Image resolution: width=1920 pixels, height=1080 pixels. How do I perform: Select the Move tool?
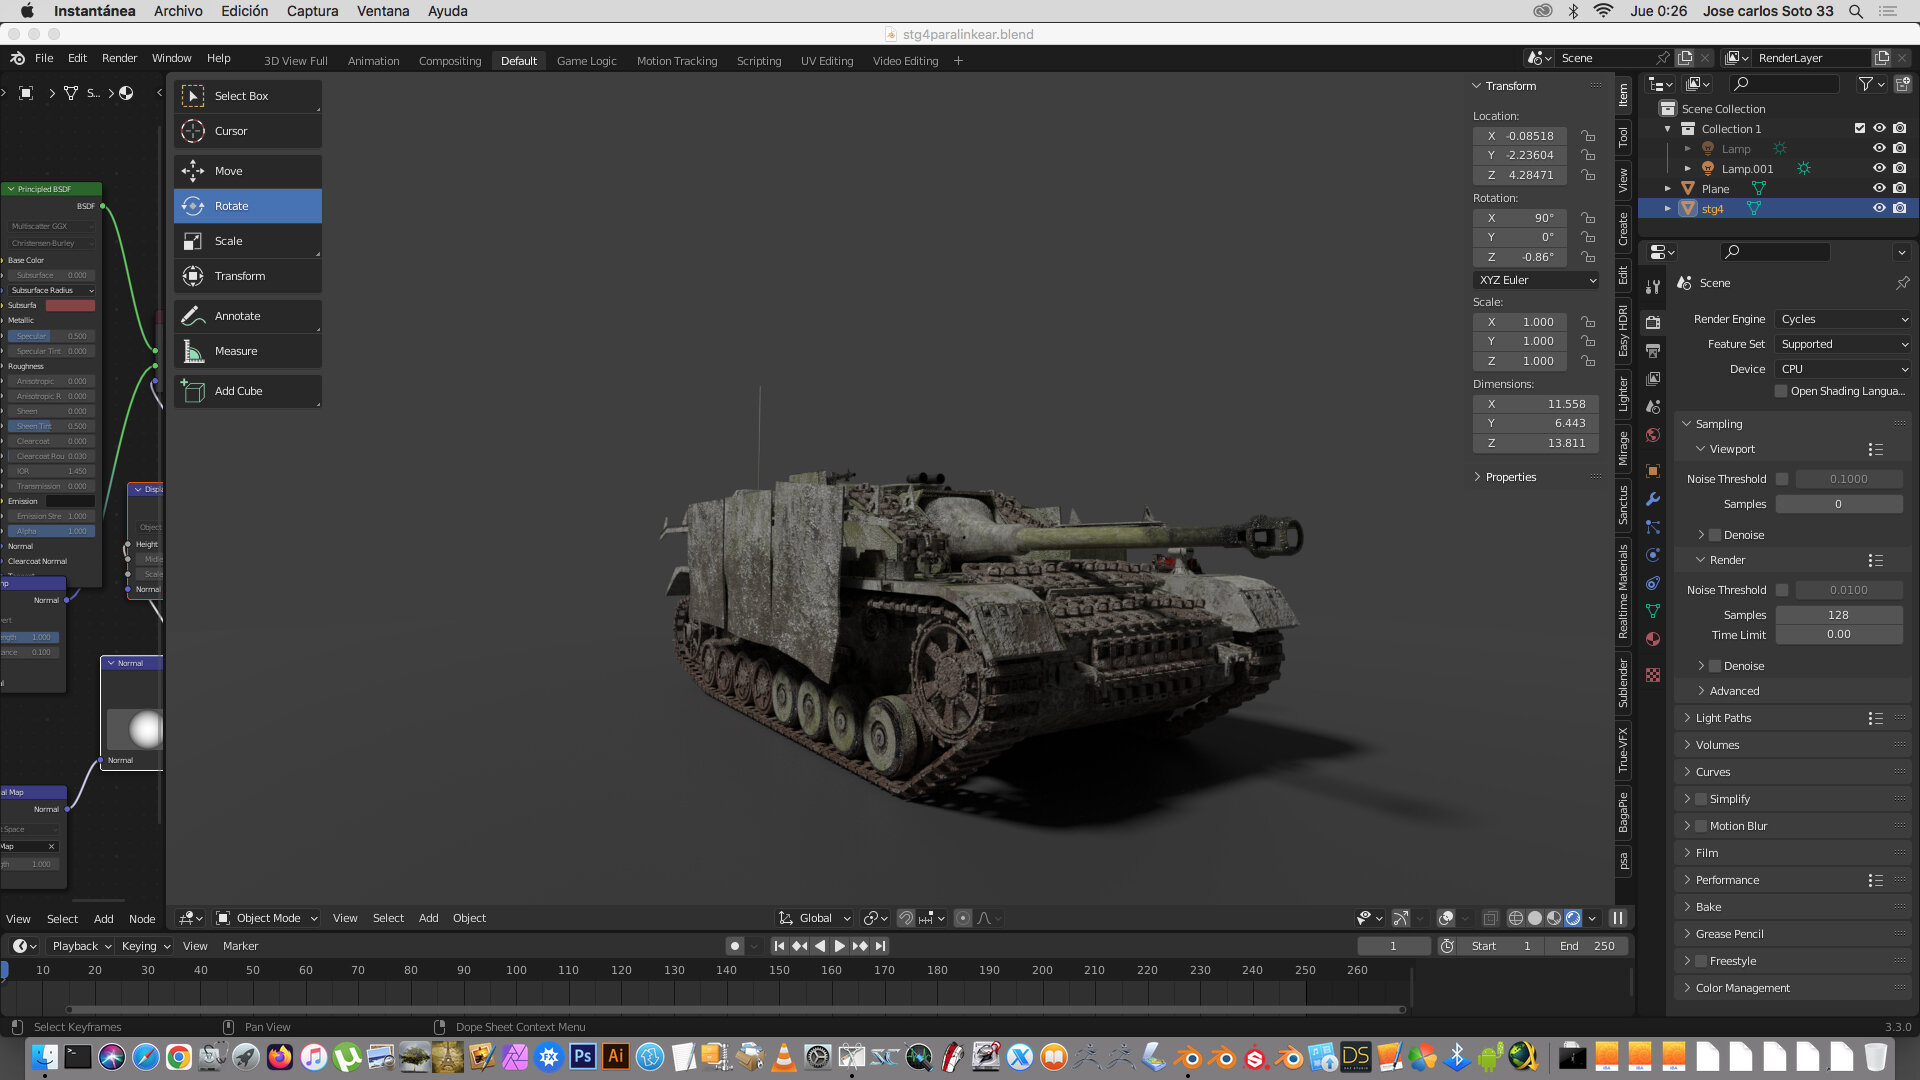pyautogui.click(x=247, y=171)
